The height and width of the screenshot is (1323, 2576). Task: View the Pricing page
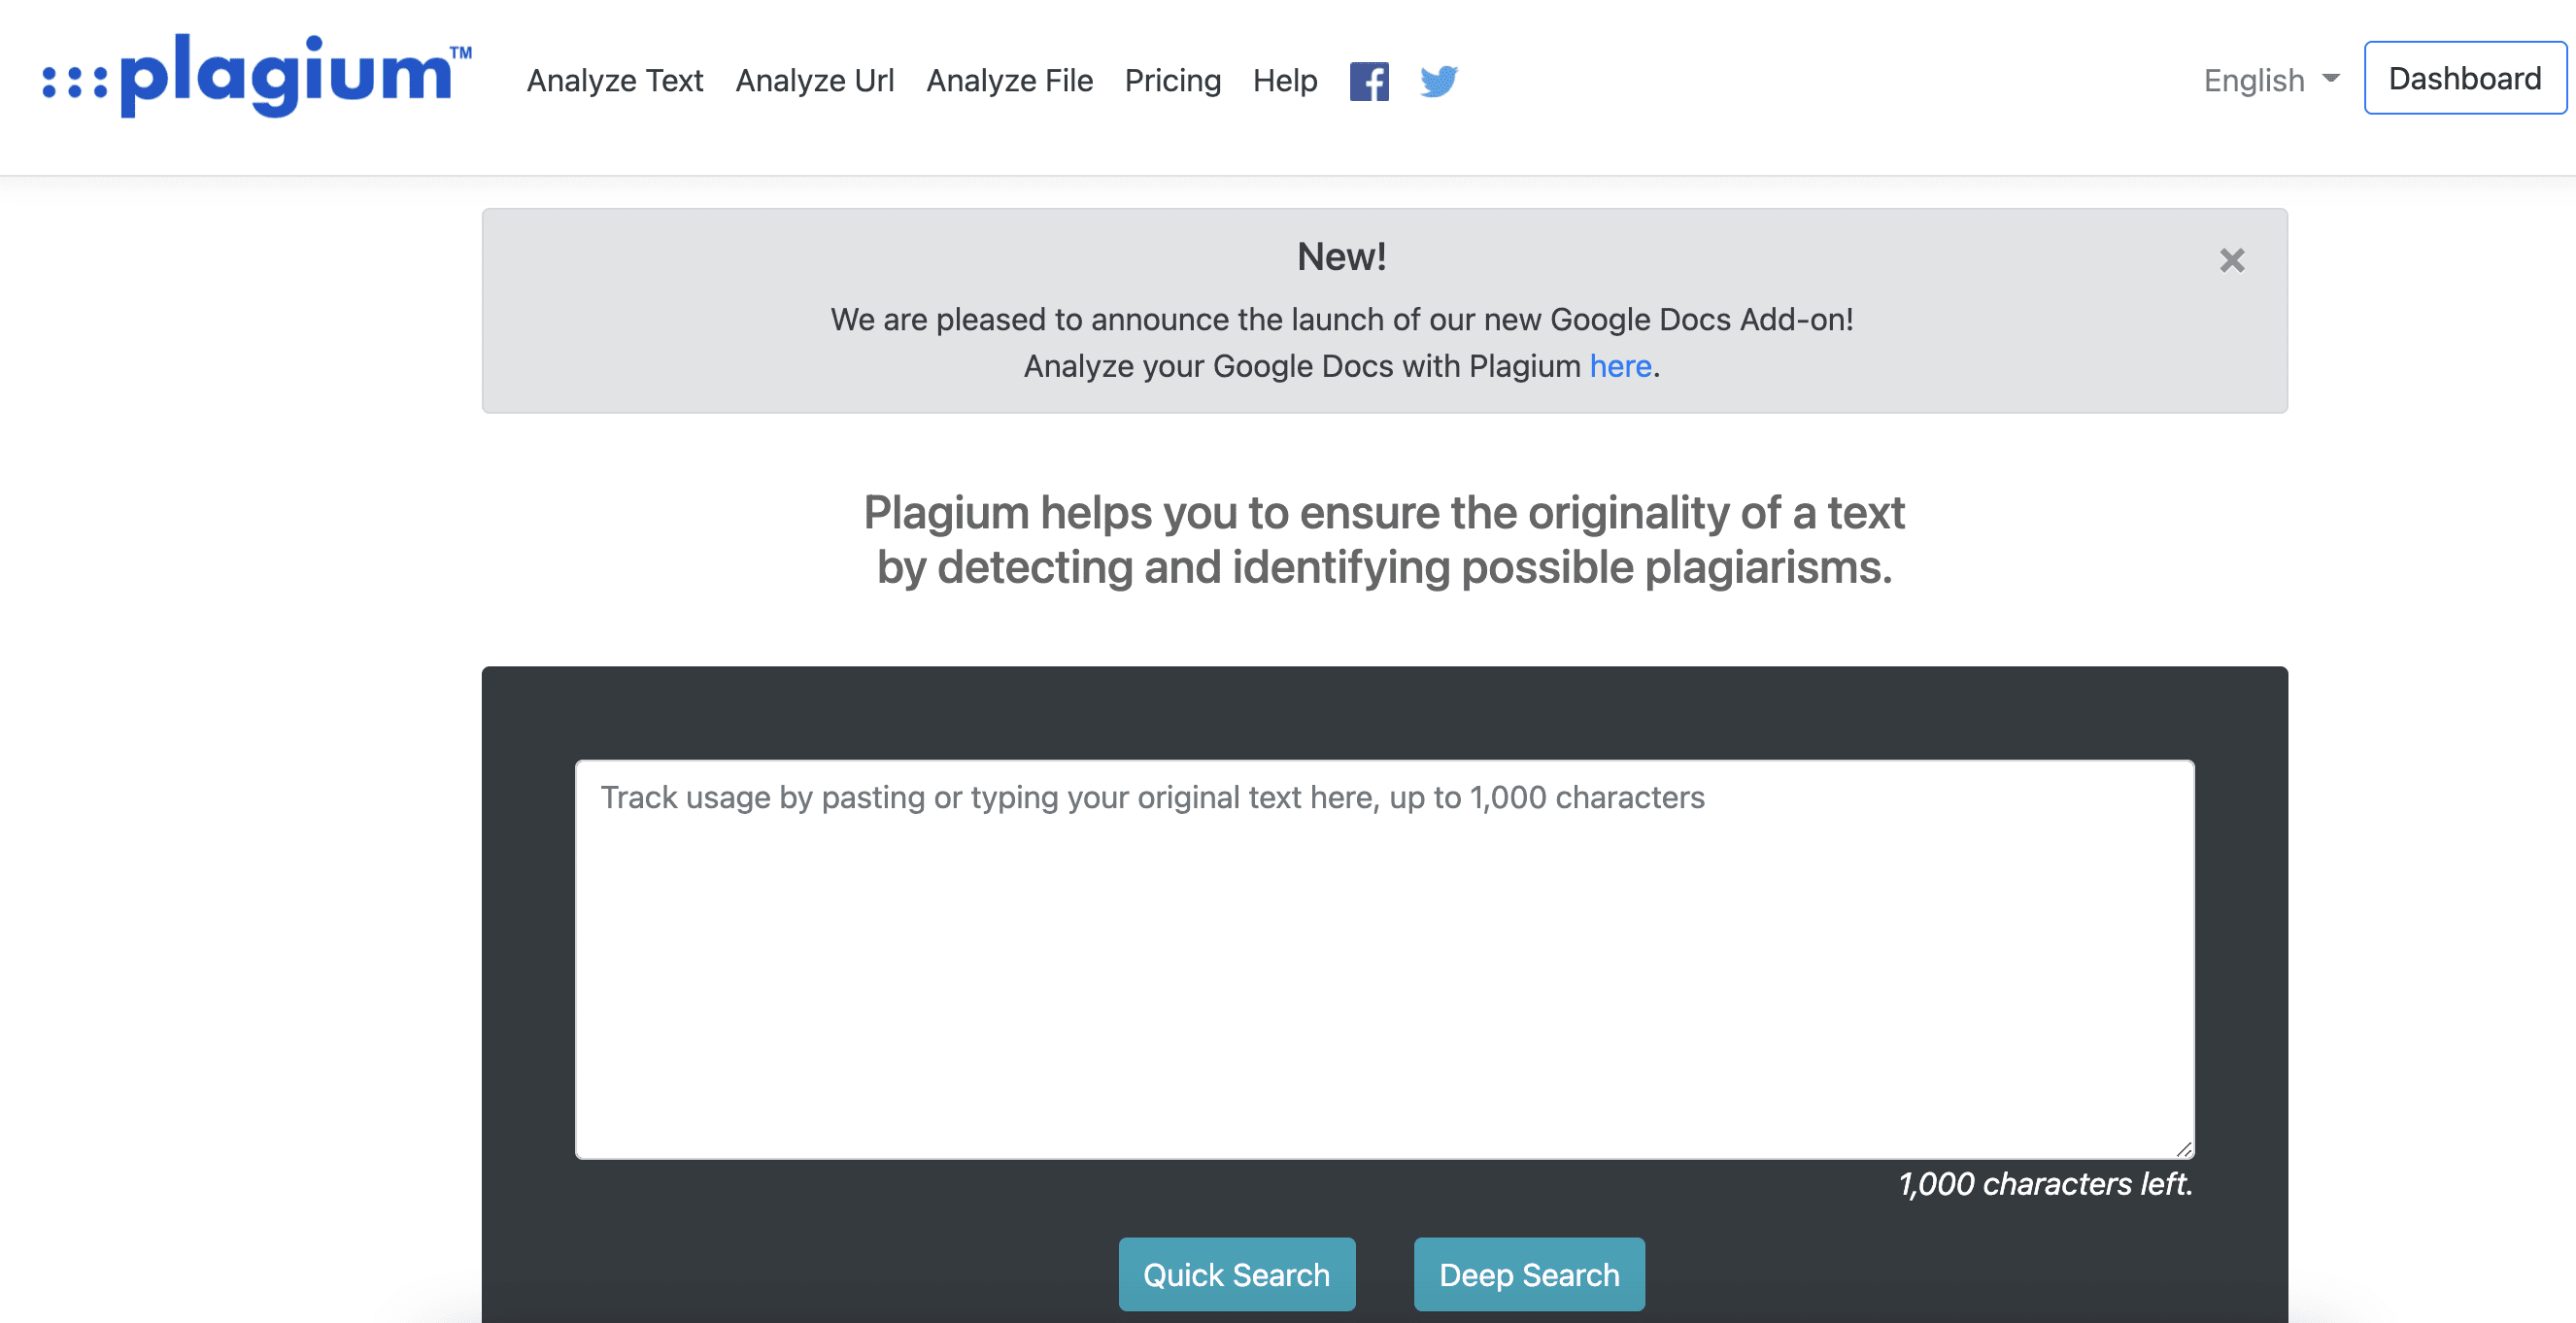click(1173, 80)
